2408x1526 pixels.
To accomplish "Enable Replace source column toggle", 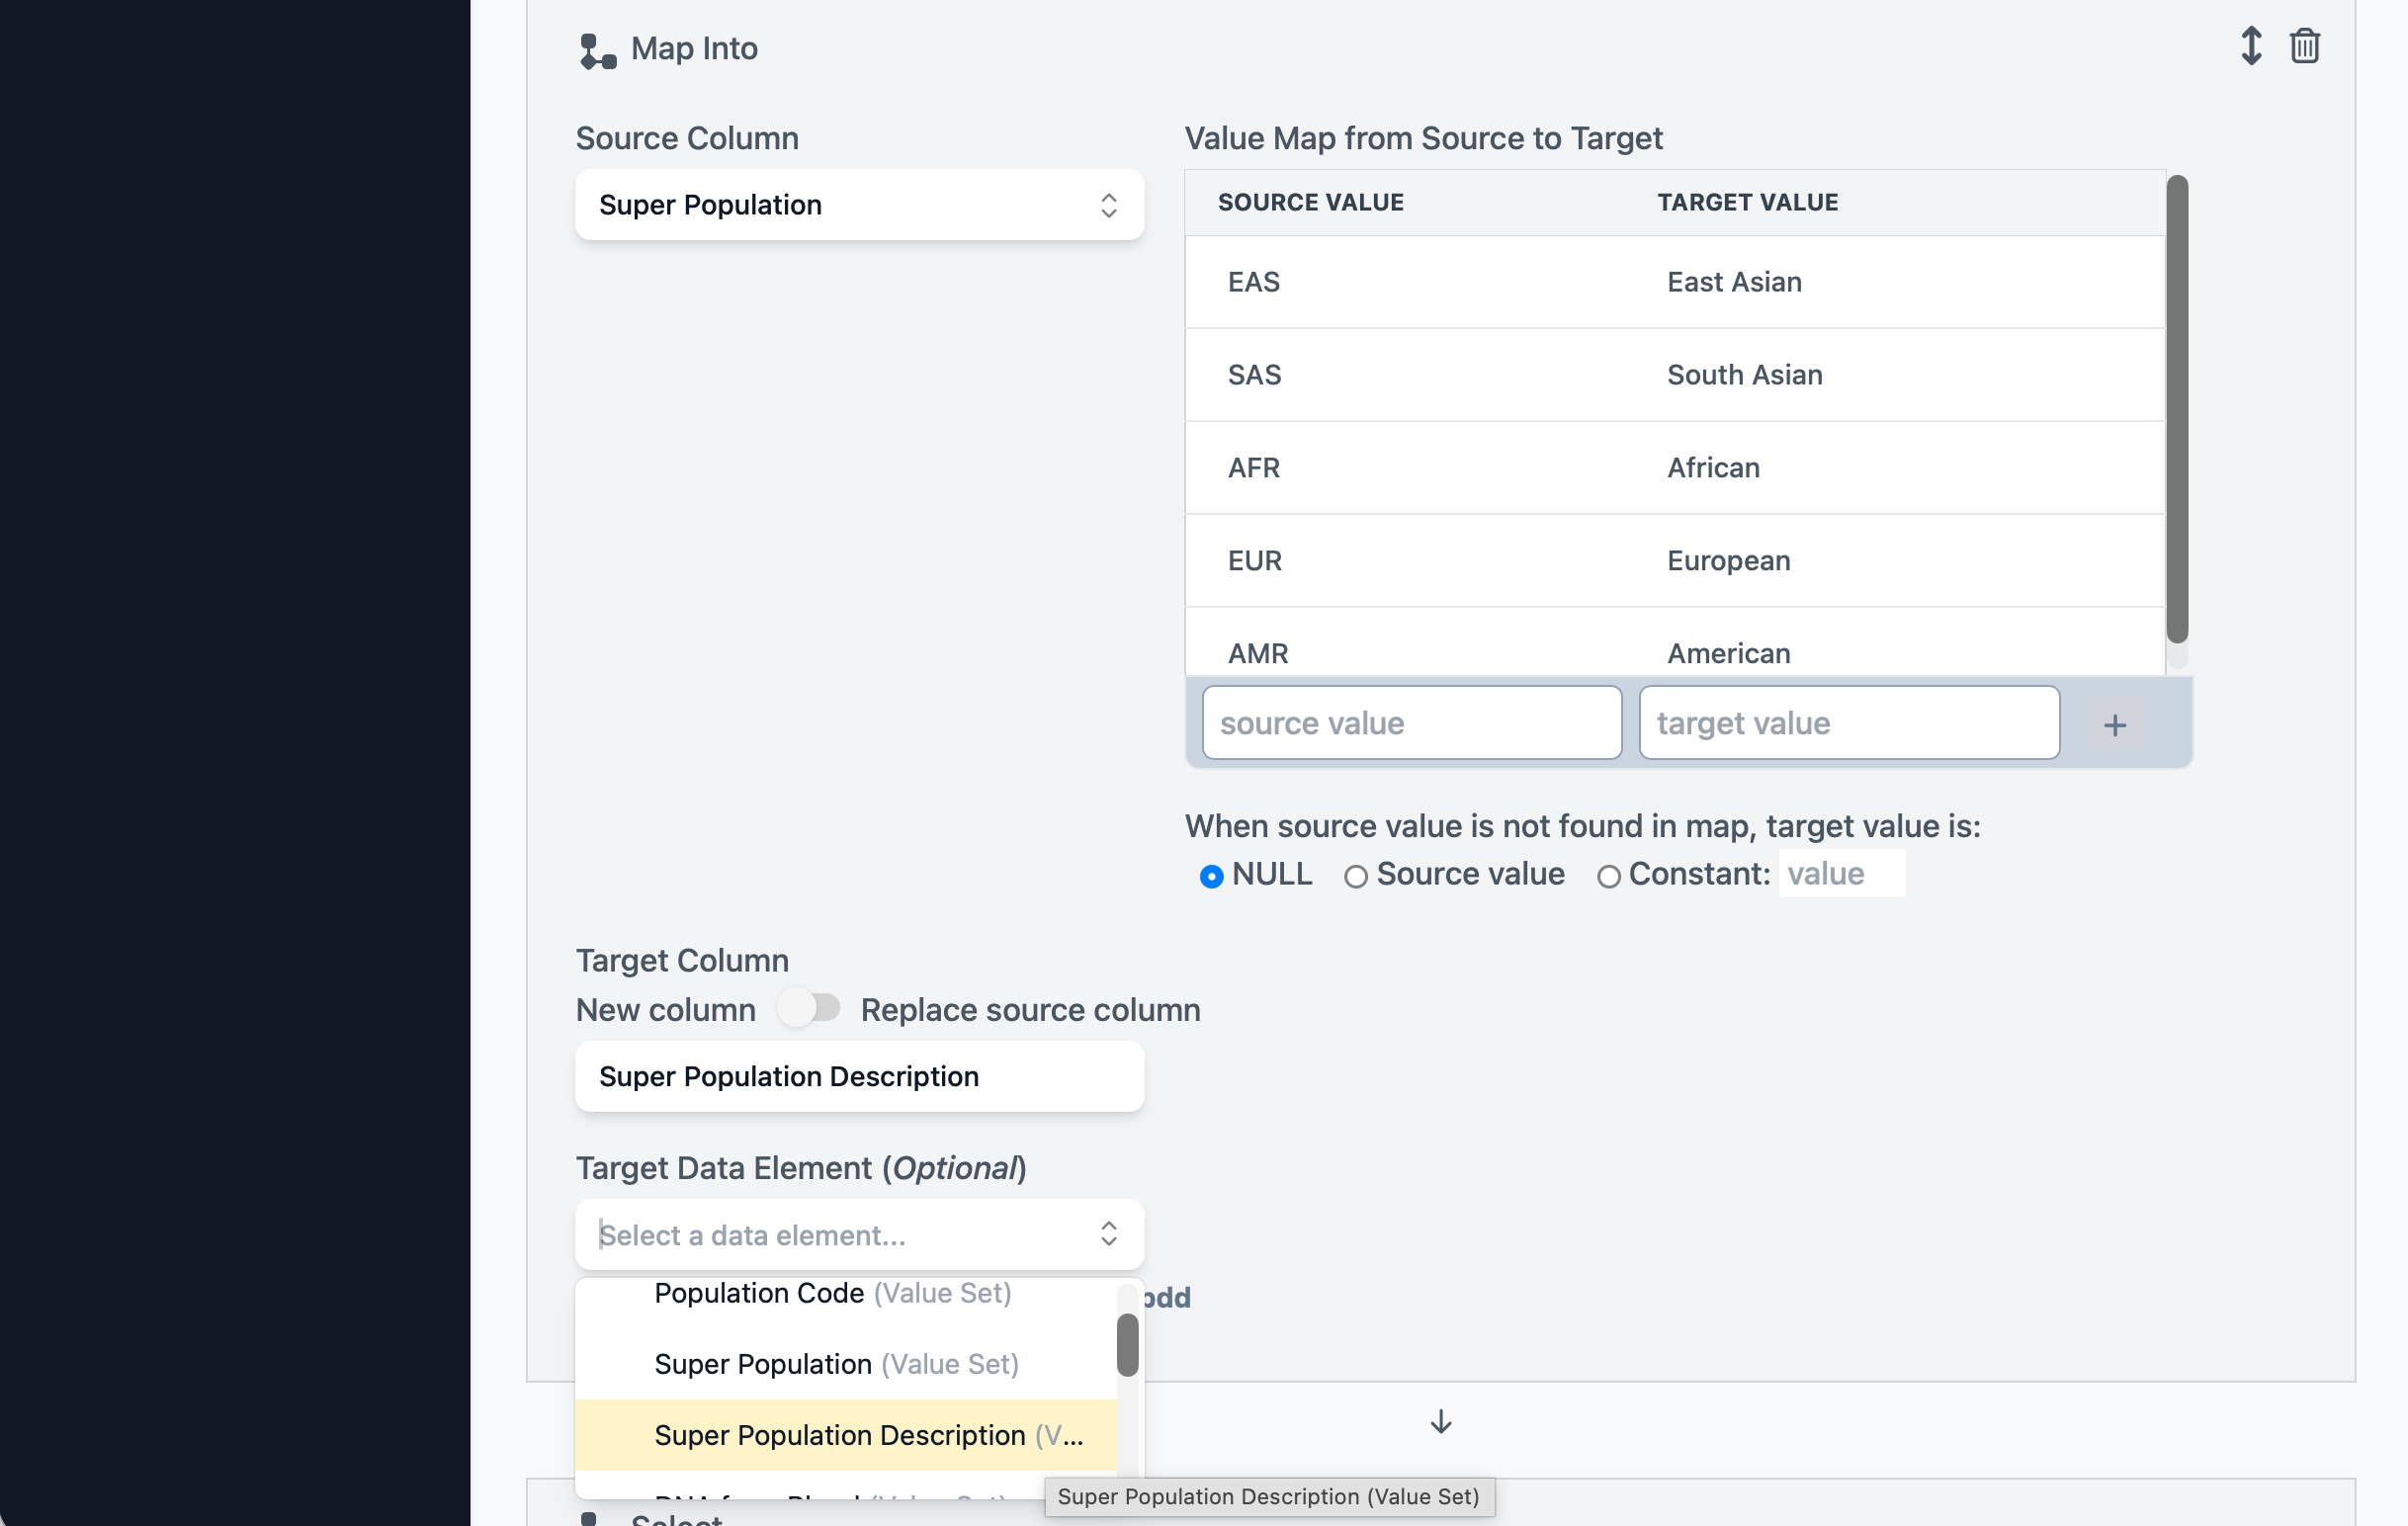I will (810, 1009).
